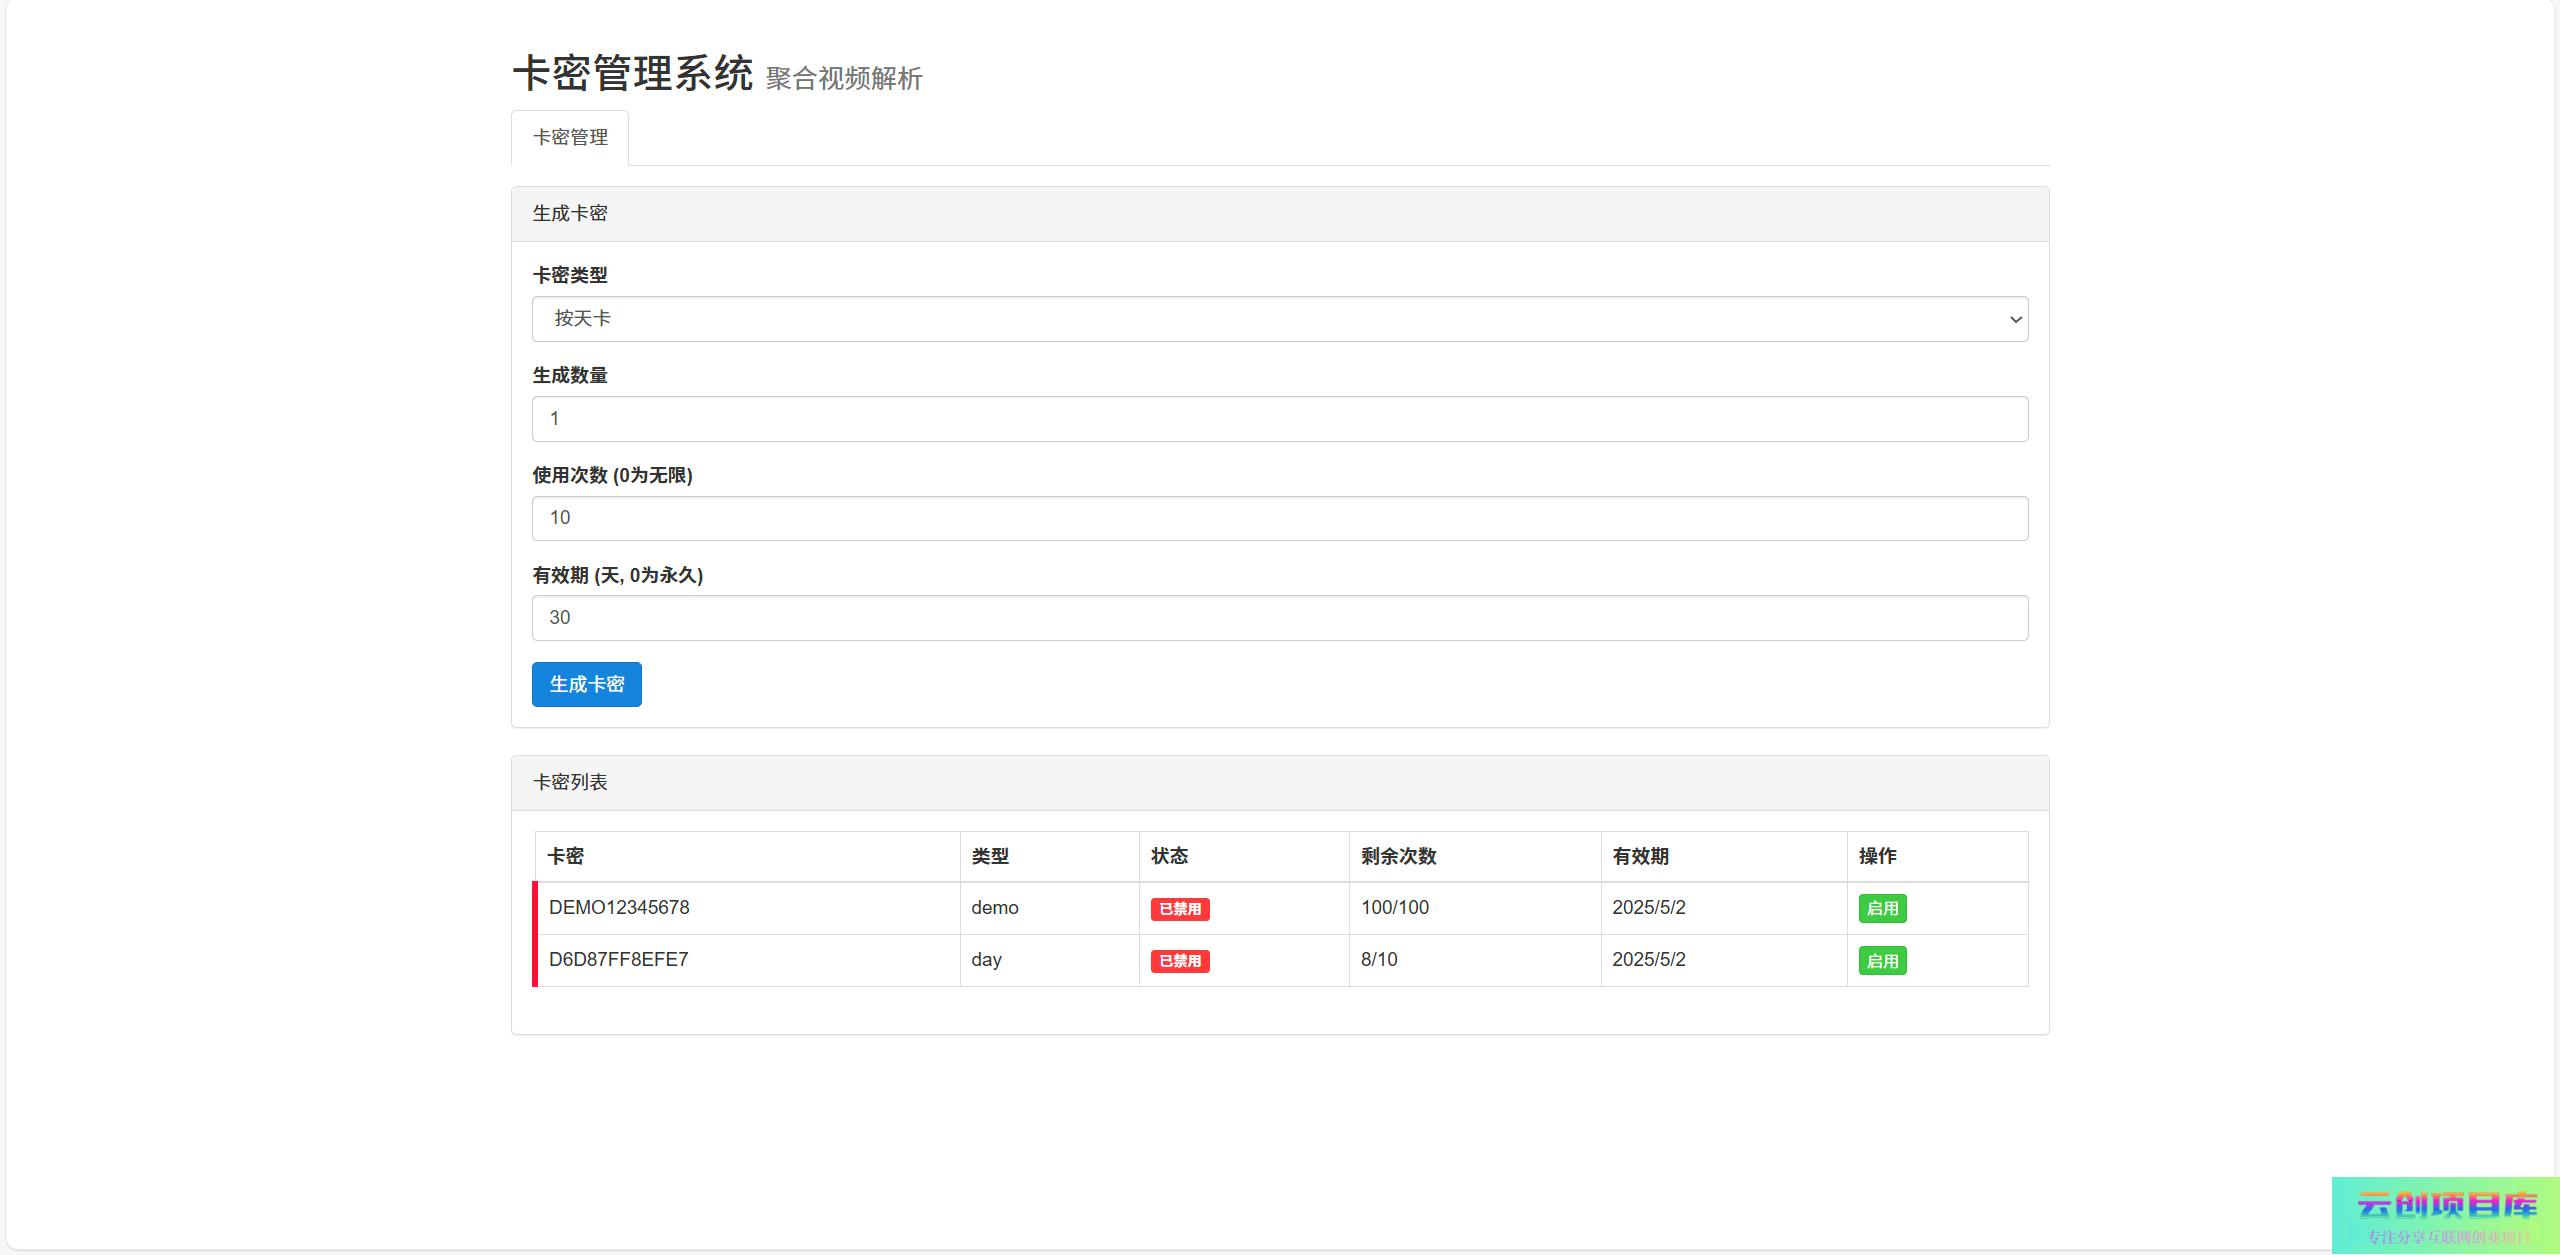Click the 卡密管理系统 page title
The image size is (2560, 1255).
point(633,74)
